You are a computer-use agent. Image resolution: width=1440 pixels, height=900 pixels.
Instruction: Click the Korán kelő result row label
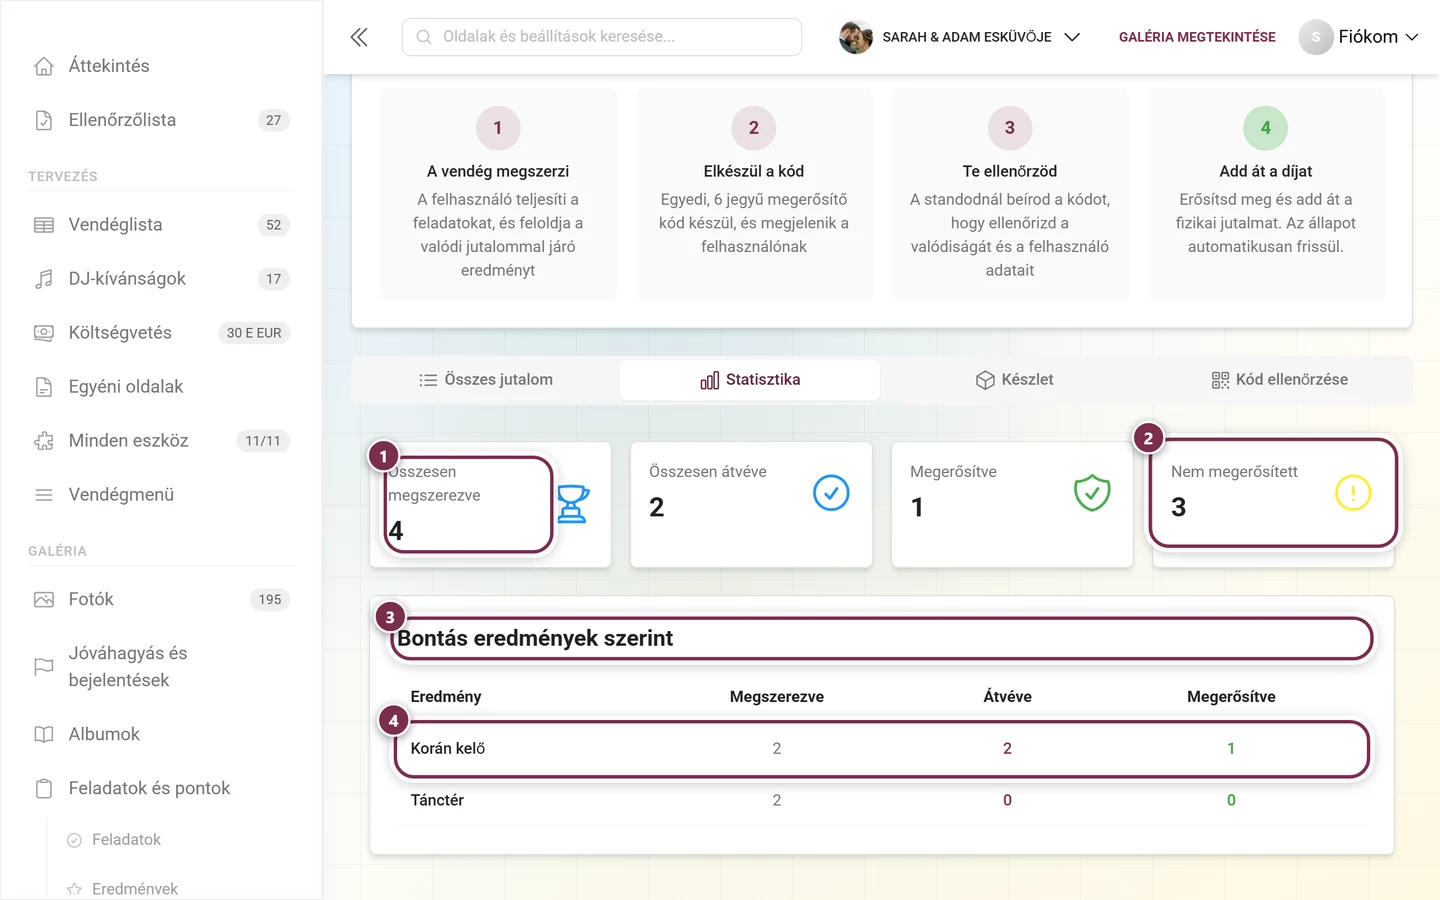pos(448,749)
